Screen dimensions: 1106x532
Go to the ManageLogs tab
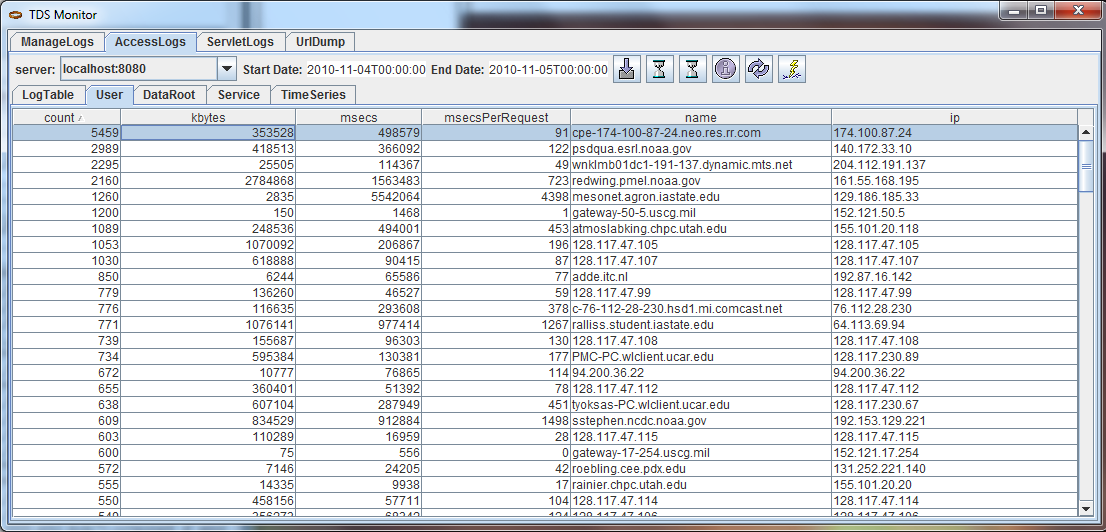click(x=57, y=42)
